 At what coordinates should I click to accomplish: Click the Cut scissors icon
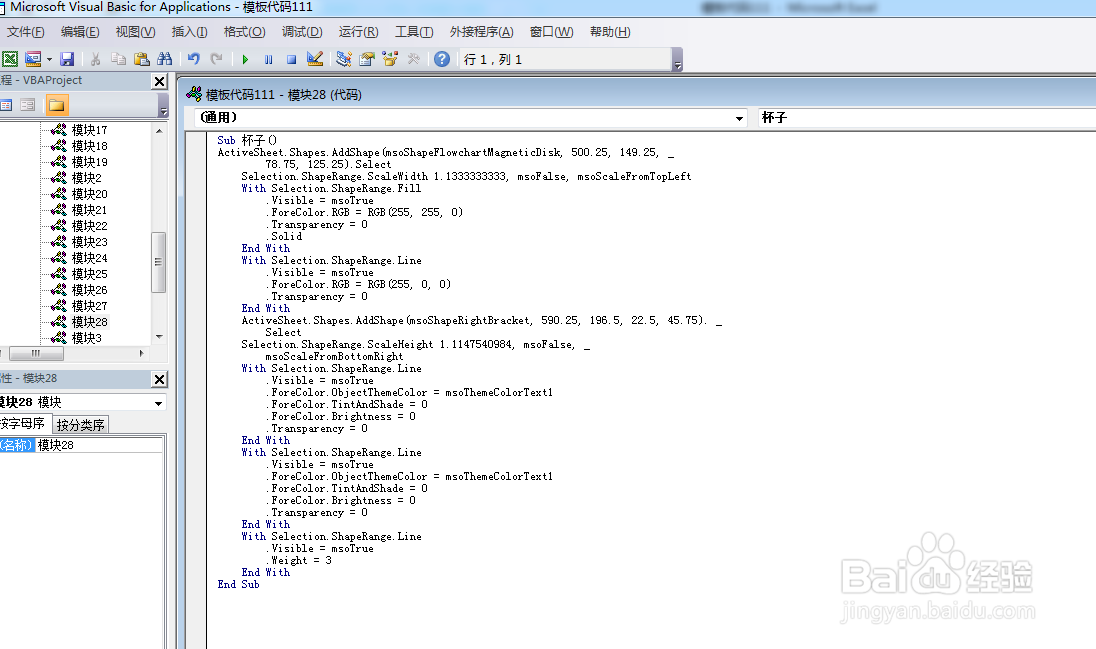(x=96, y=59)
